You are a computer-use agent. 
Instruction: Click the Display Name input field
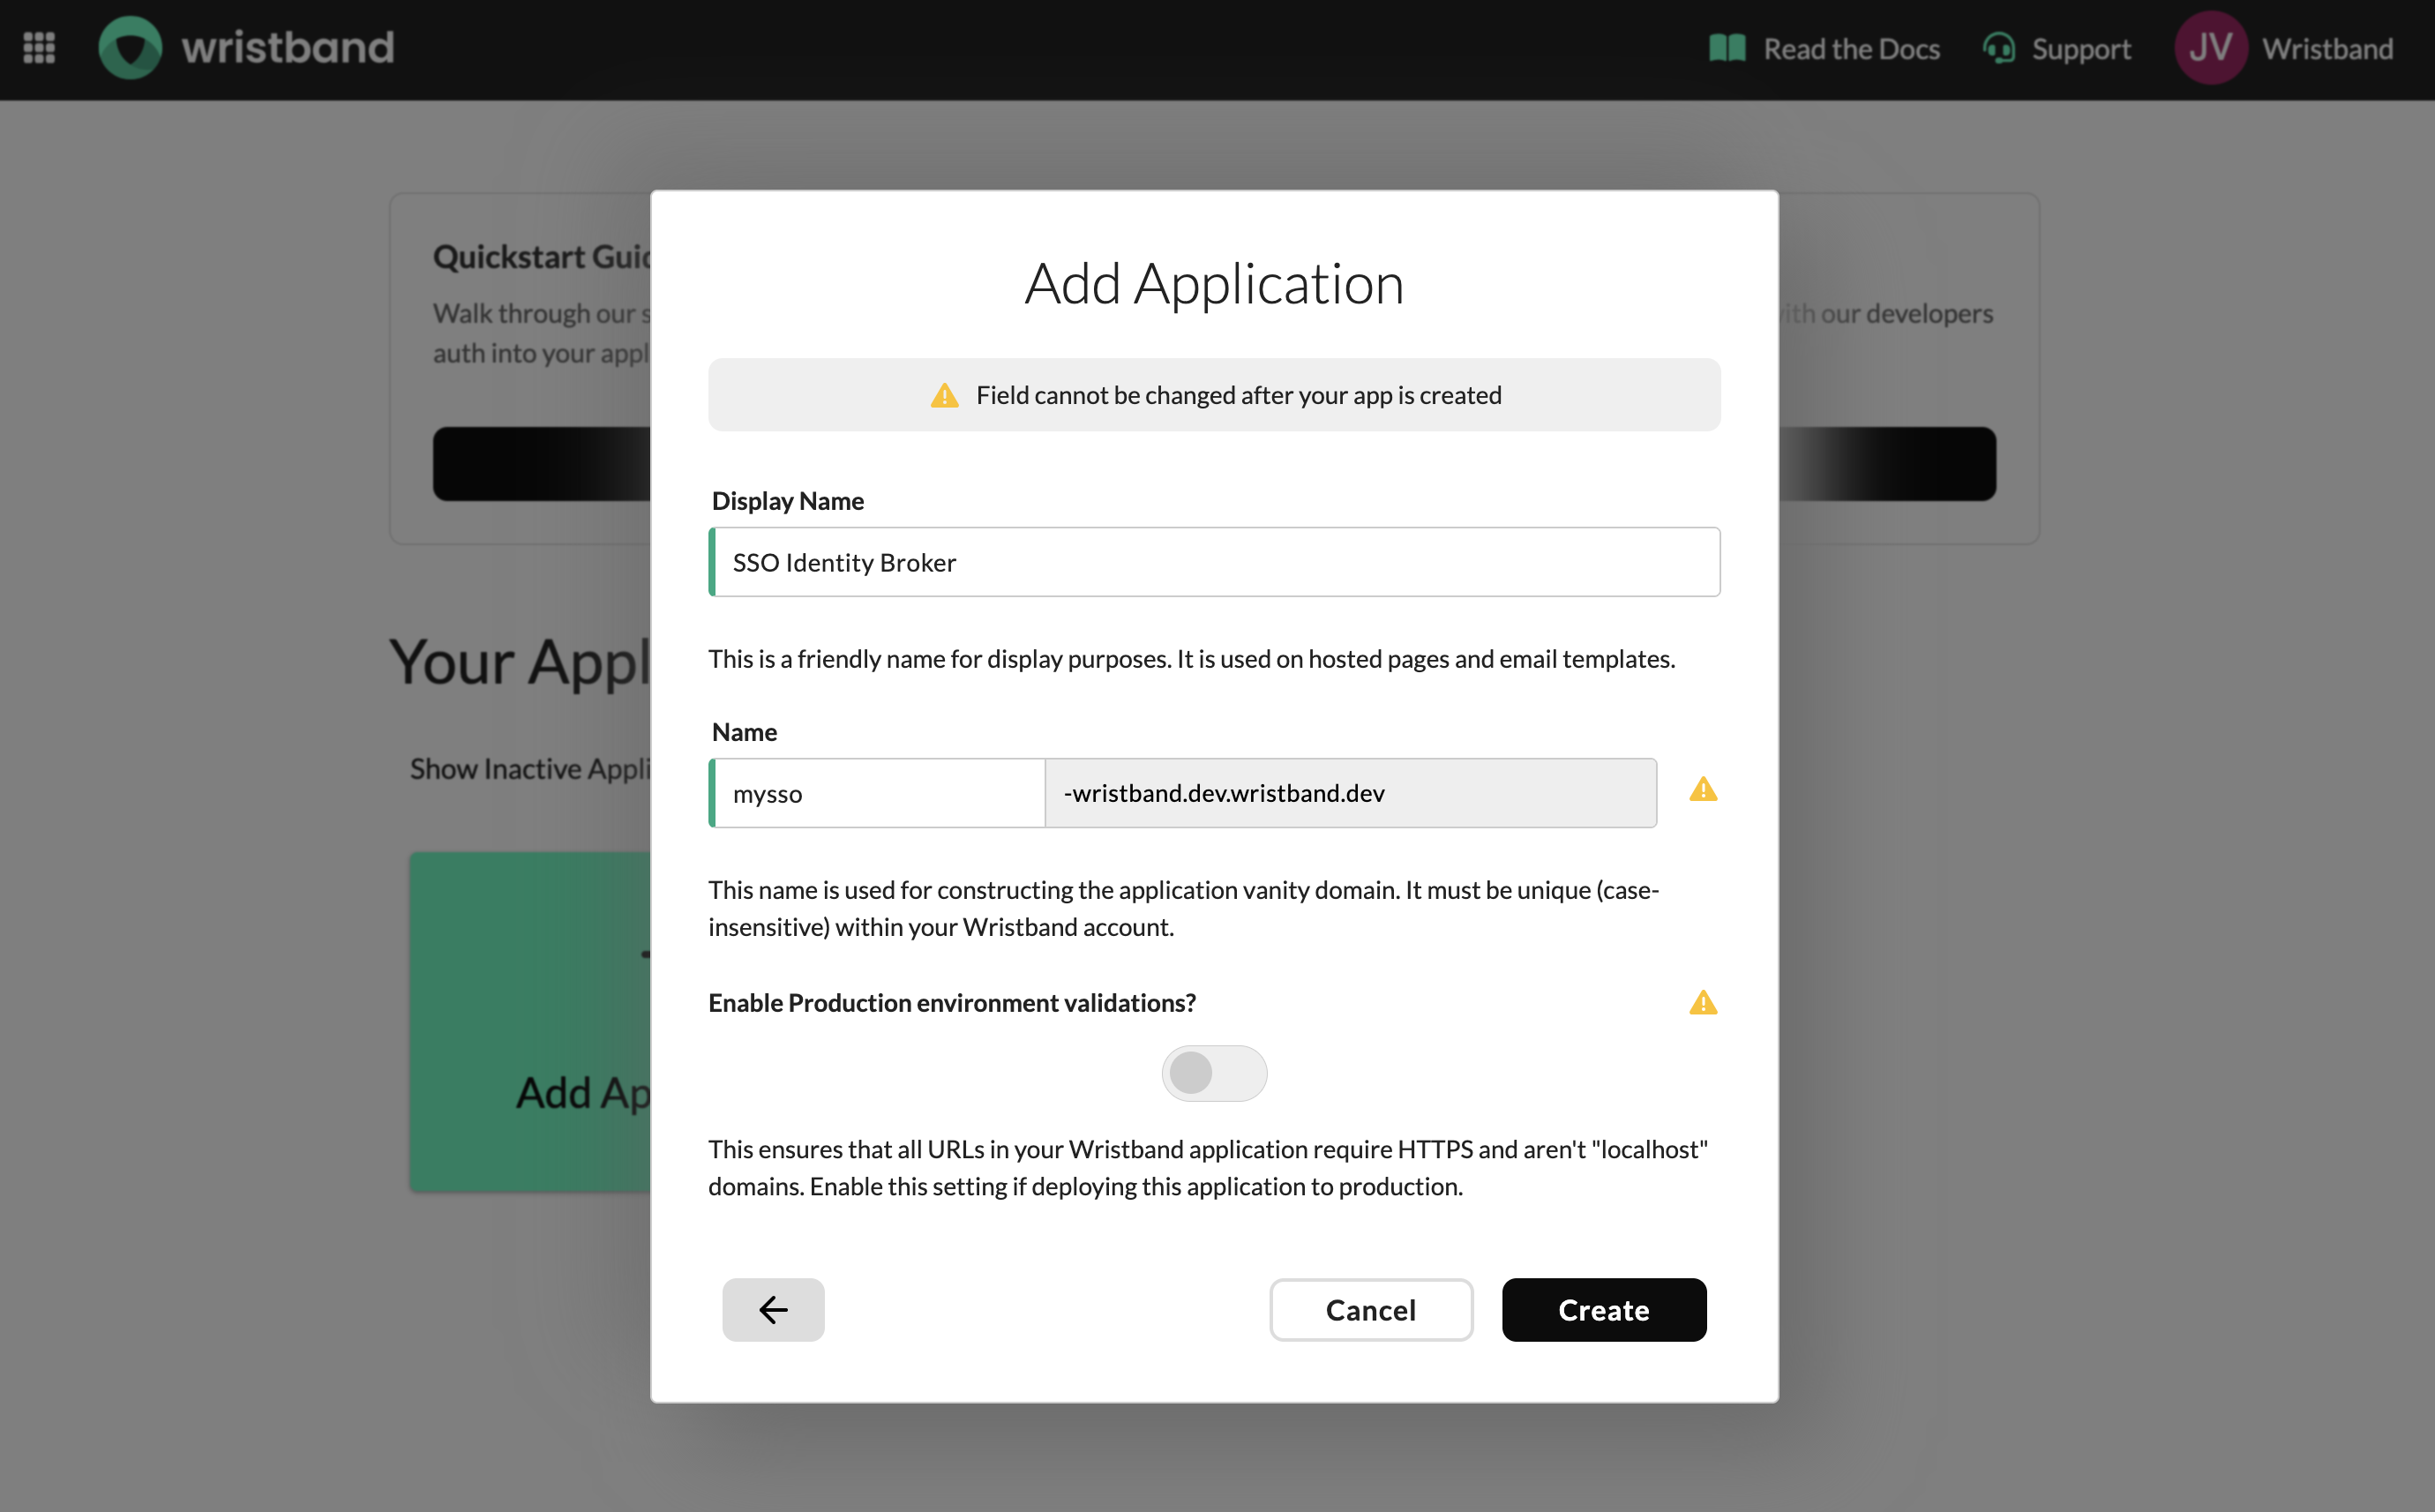point(1214,562)
